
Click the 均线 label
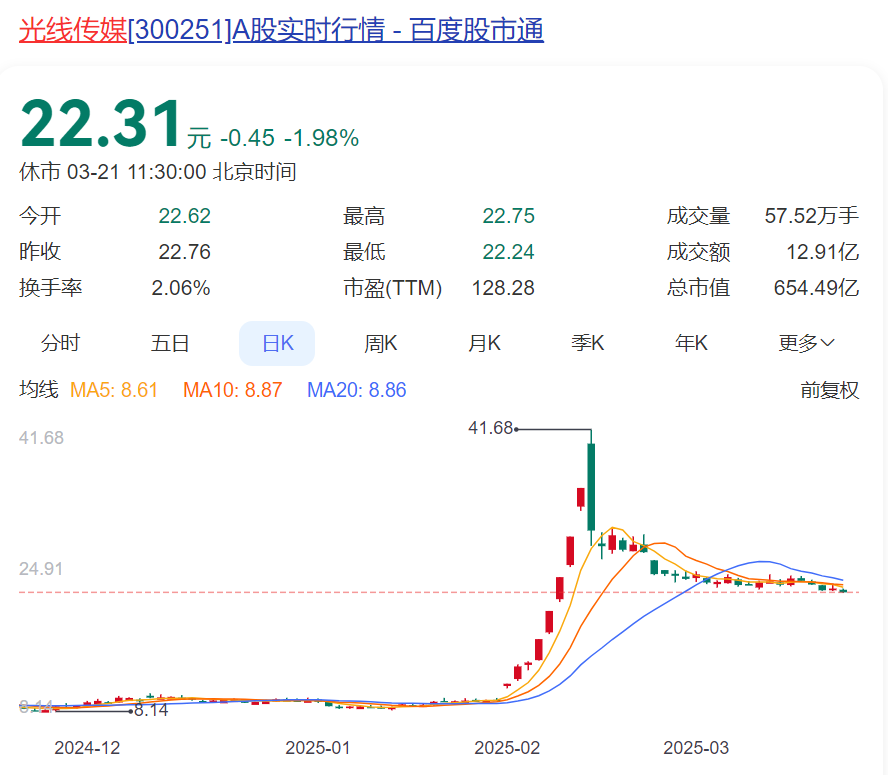[x=39, y=390]
